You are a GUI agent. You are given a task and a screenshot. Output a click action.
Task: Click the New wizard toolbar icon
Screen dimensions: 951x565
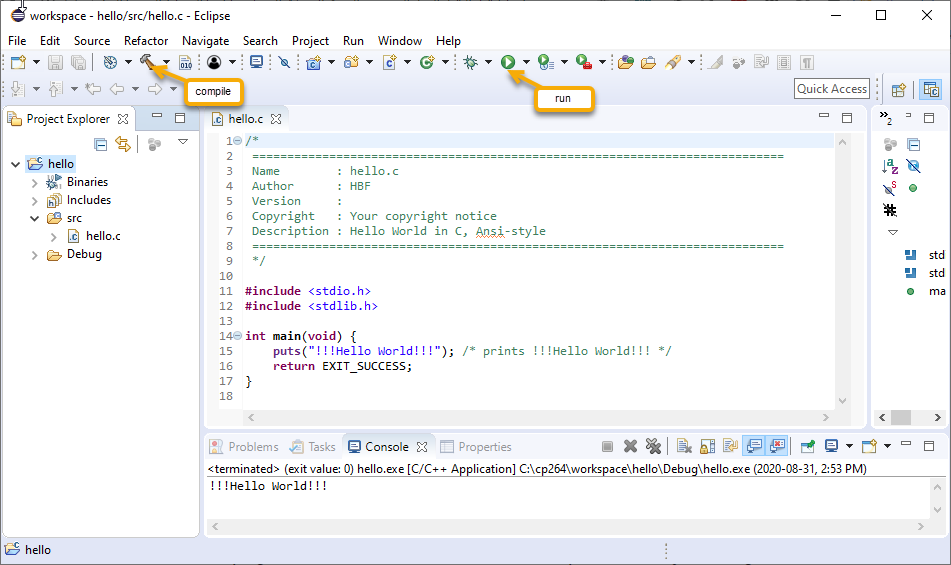click(19, 62)
